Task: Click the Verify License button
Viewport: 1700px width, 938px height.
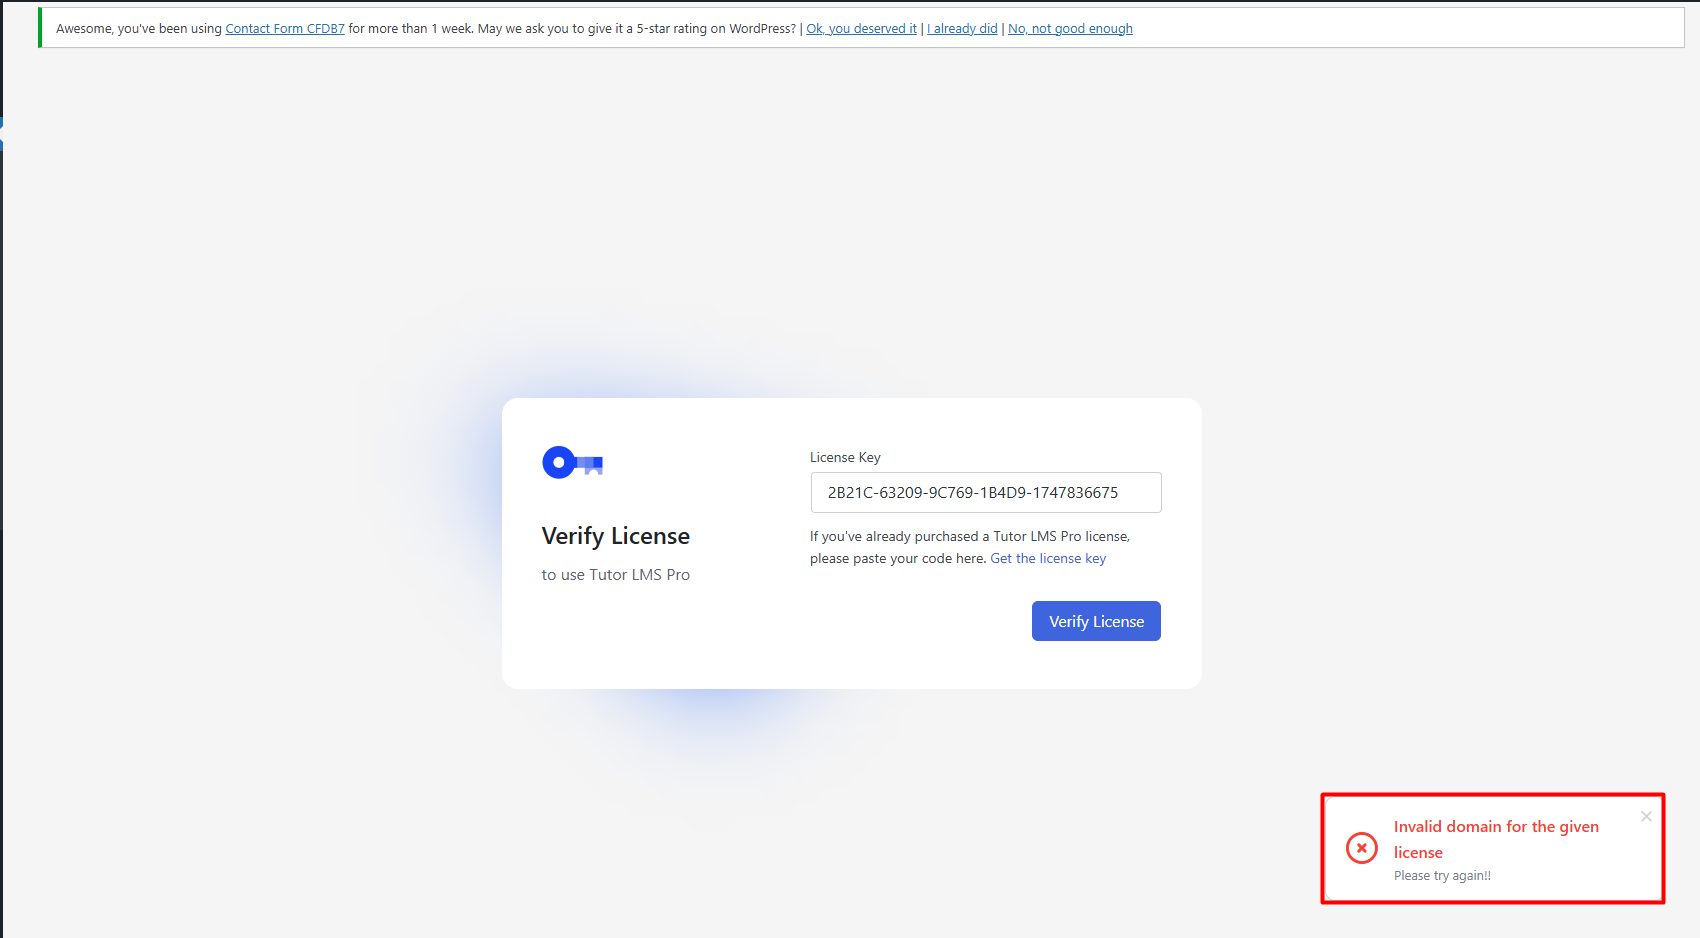Action: (1096, 621)
